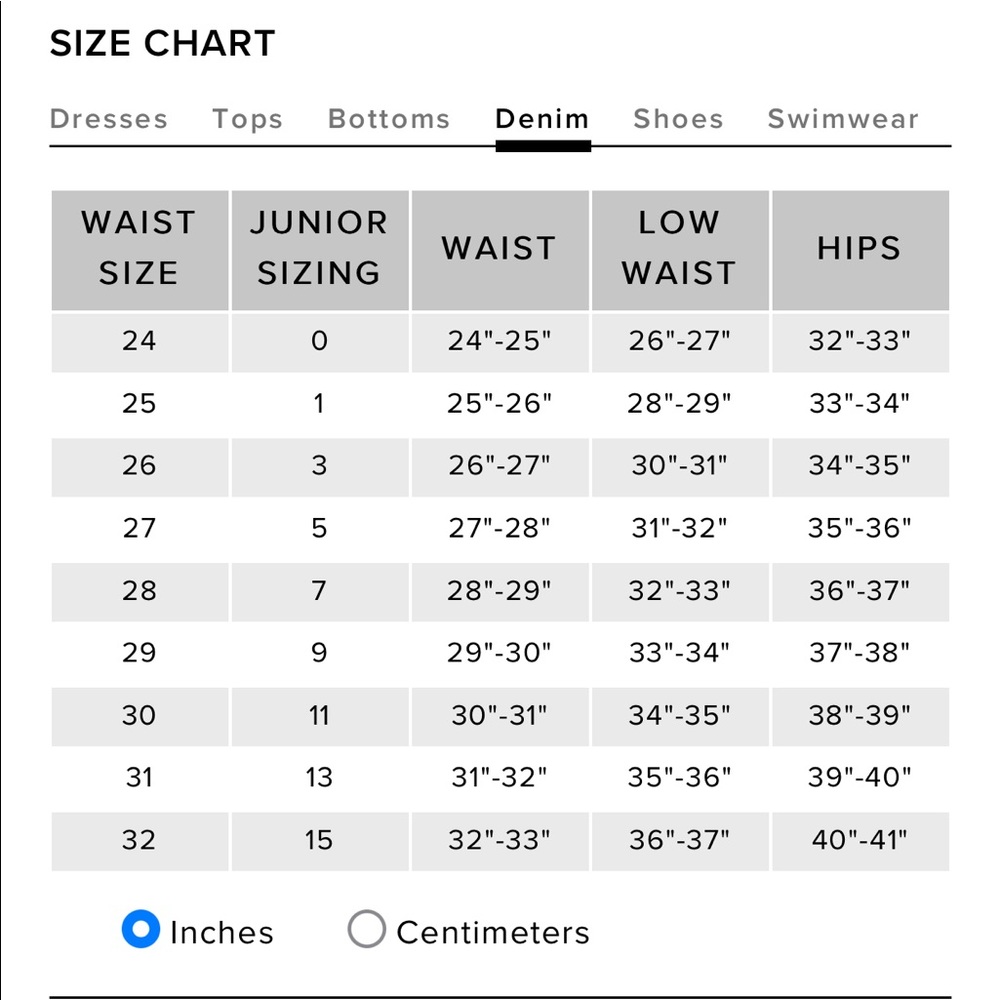Image resolution: width=1000 pixels, height=1000 pixels.
Task: Click waist size 32 cell
Action: tap(139, 840)
